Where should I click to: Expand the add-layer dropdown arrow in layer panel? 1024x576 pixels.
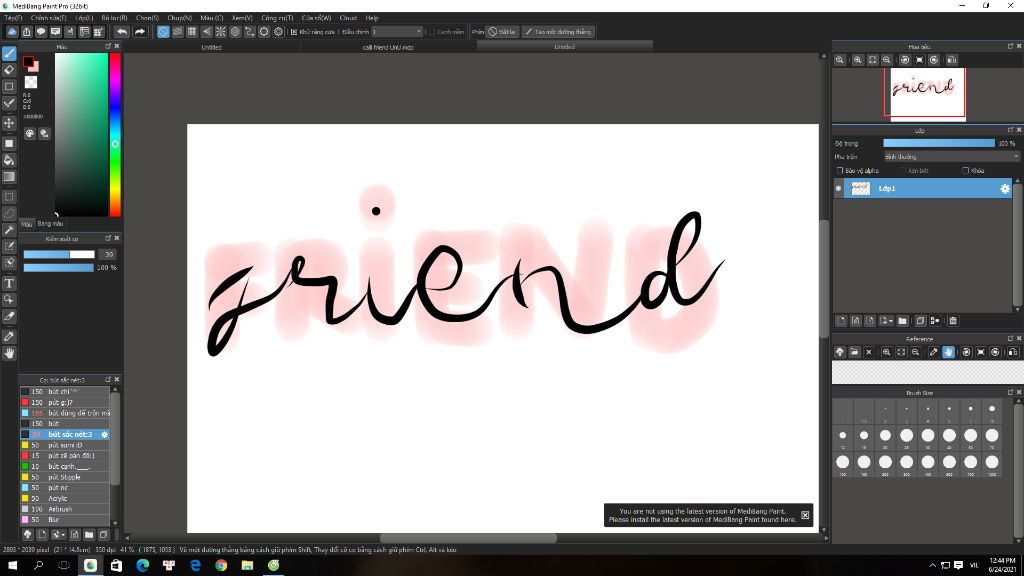[x=891, y=321]
